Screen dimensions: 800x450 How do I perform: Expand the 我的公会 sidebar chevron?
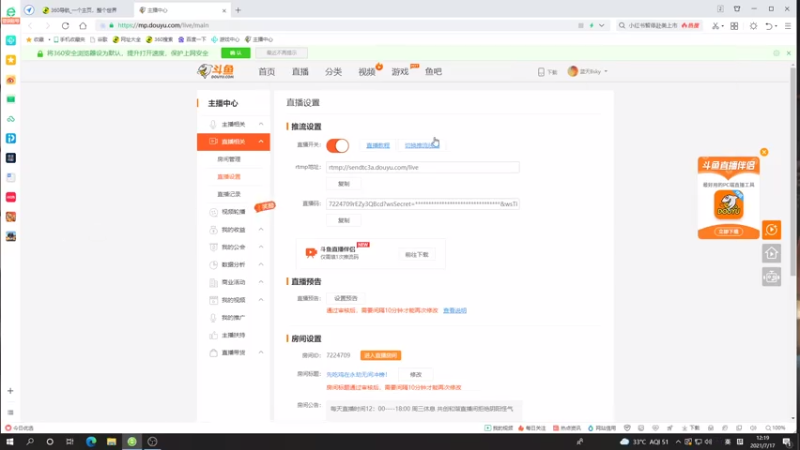tap(261, 247)
